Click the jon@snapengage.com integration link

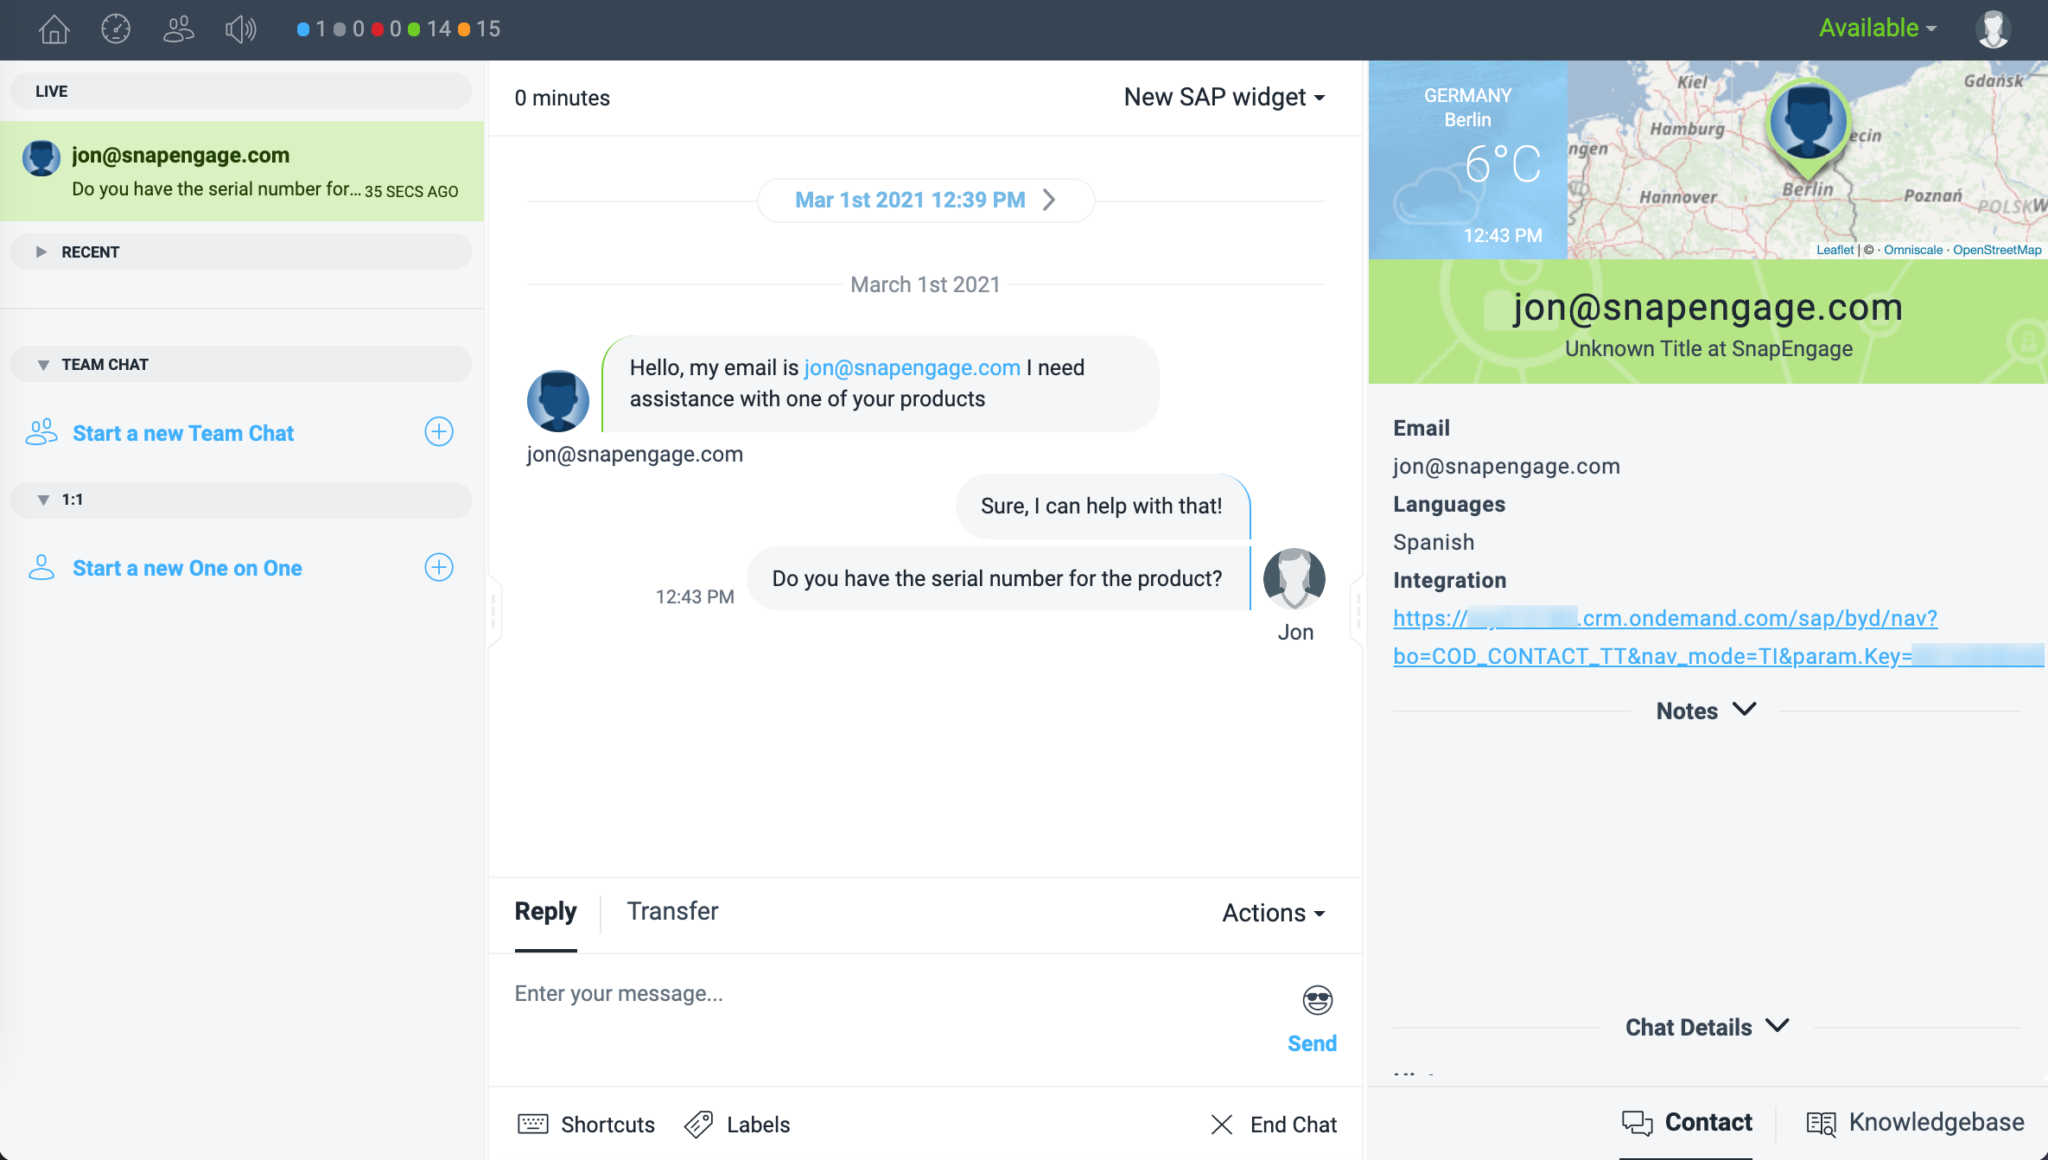tap(1665, 634)
